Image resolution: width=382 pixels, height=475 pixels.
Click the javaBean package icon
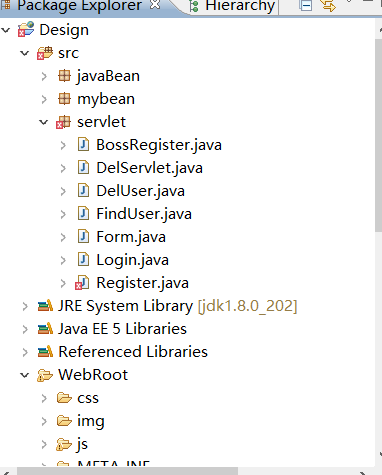coord(64,76)
